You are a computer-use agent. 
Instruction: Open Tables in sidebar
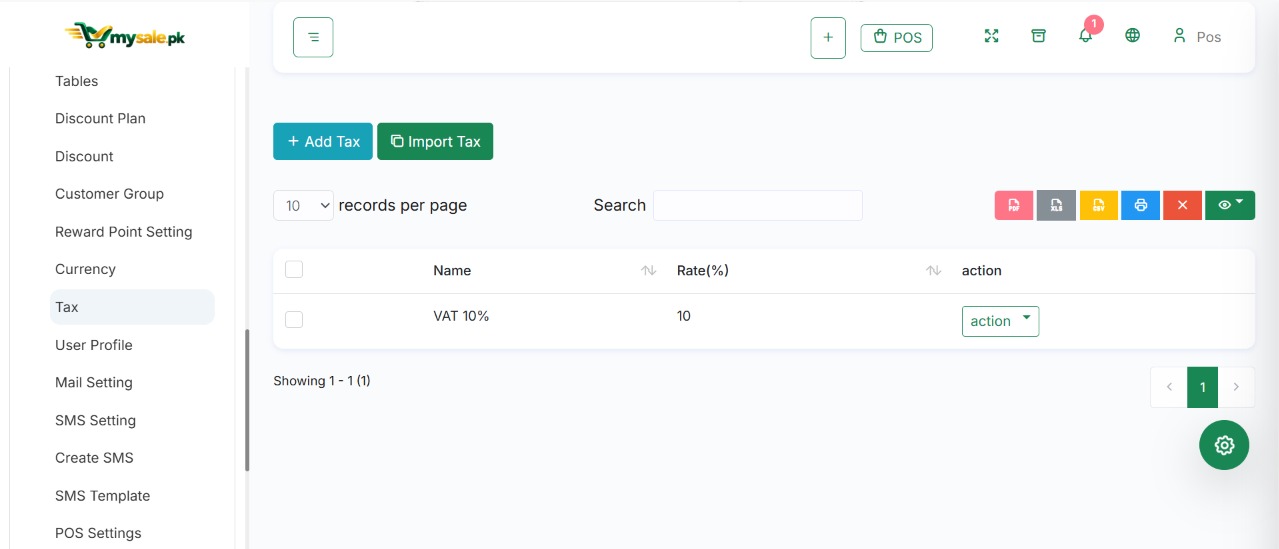click(x=77, y=81)
